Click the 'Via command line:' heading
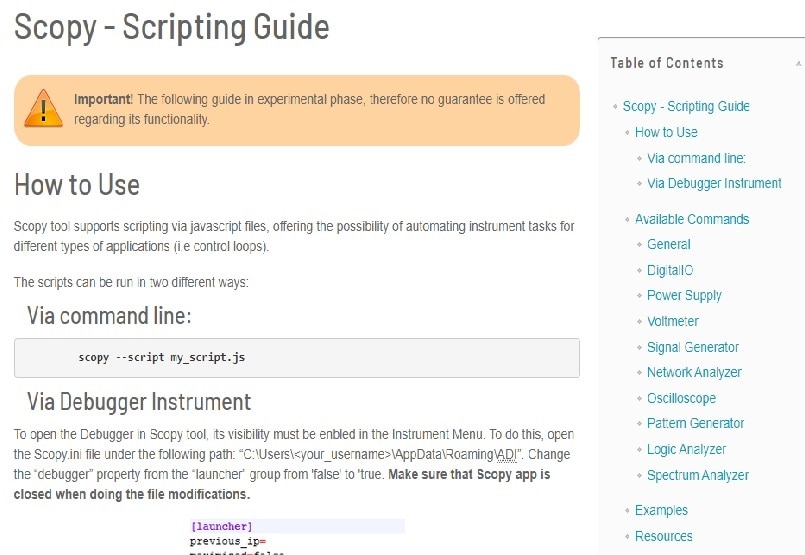Screen dimensions: 805x555 coord(109,315)
